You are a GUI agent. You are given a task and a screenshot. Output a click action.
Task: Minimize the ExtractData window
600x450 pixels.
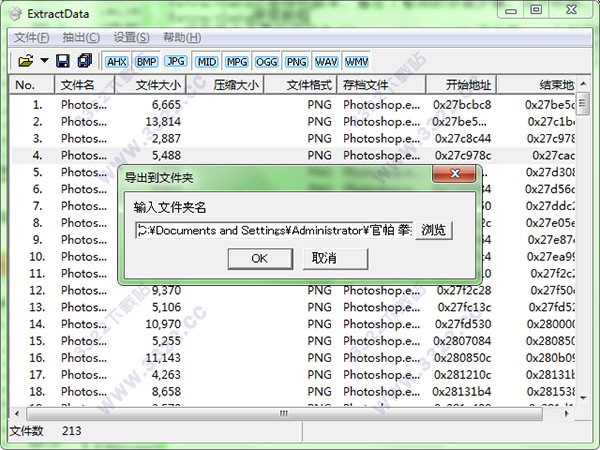[x=511, y=10]
